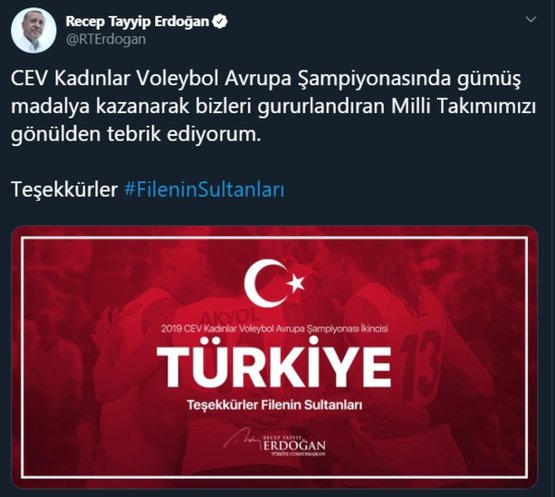This screenshot has width=555, height=497.
Task: Click the round profile avatar photo
Action: [34, 30]
